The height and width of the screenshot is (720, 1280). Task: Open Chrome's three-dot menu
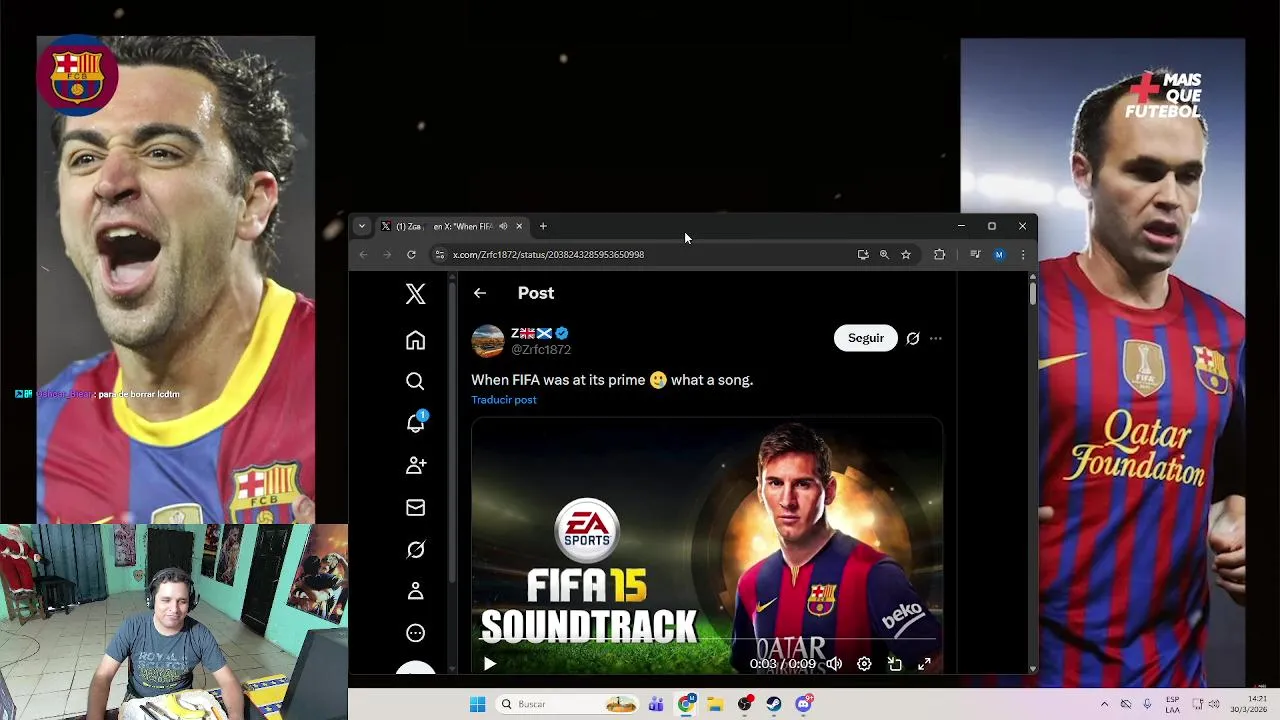1022,255
